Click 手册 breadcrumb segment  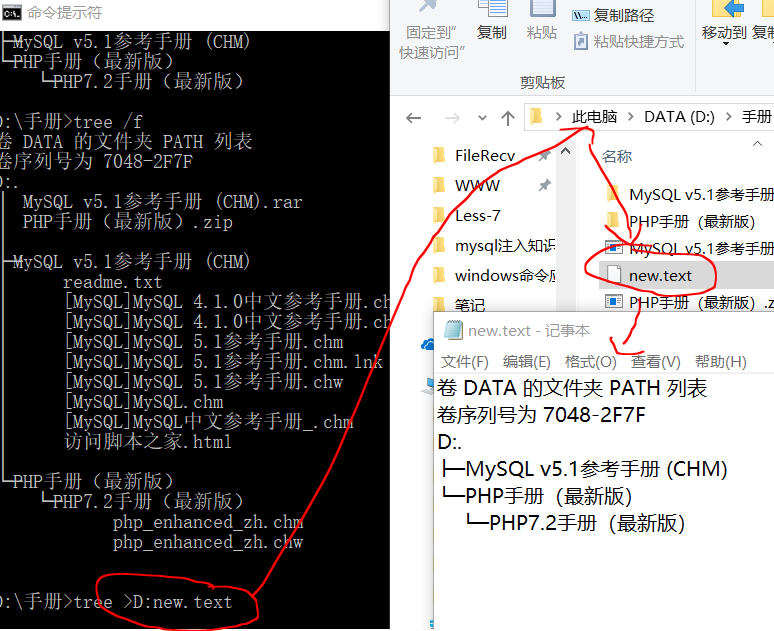pyautogui.click(x=756, y=117)
